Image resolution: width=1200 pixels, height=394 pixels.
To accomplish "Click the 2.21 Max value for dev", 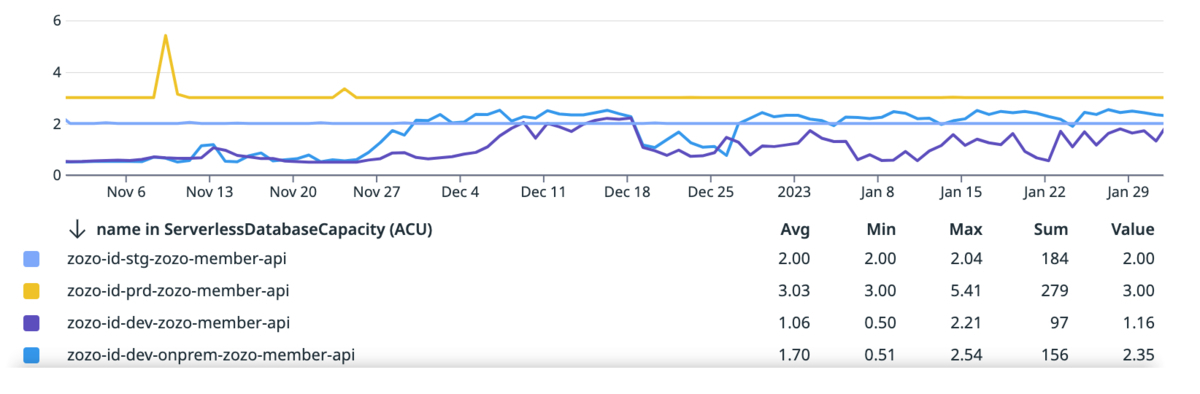I will (x=966, y=323).
